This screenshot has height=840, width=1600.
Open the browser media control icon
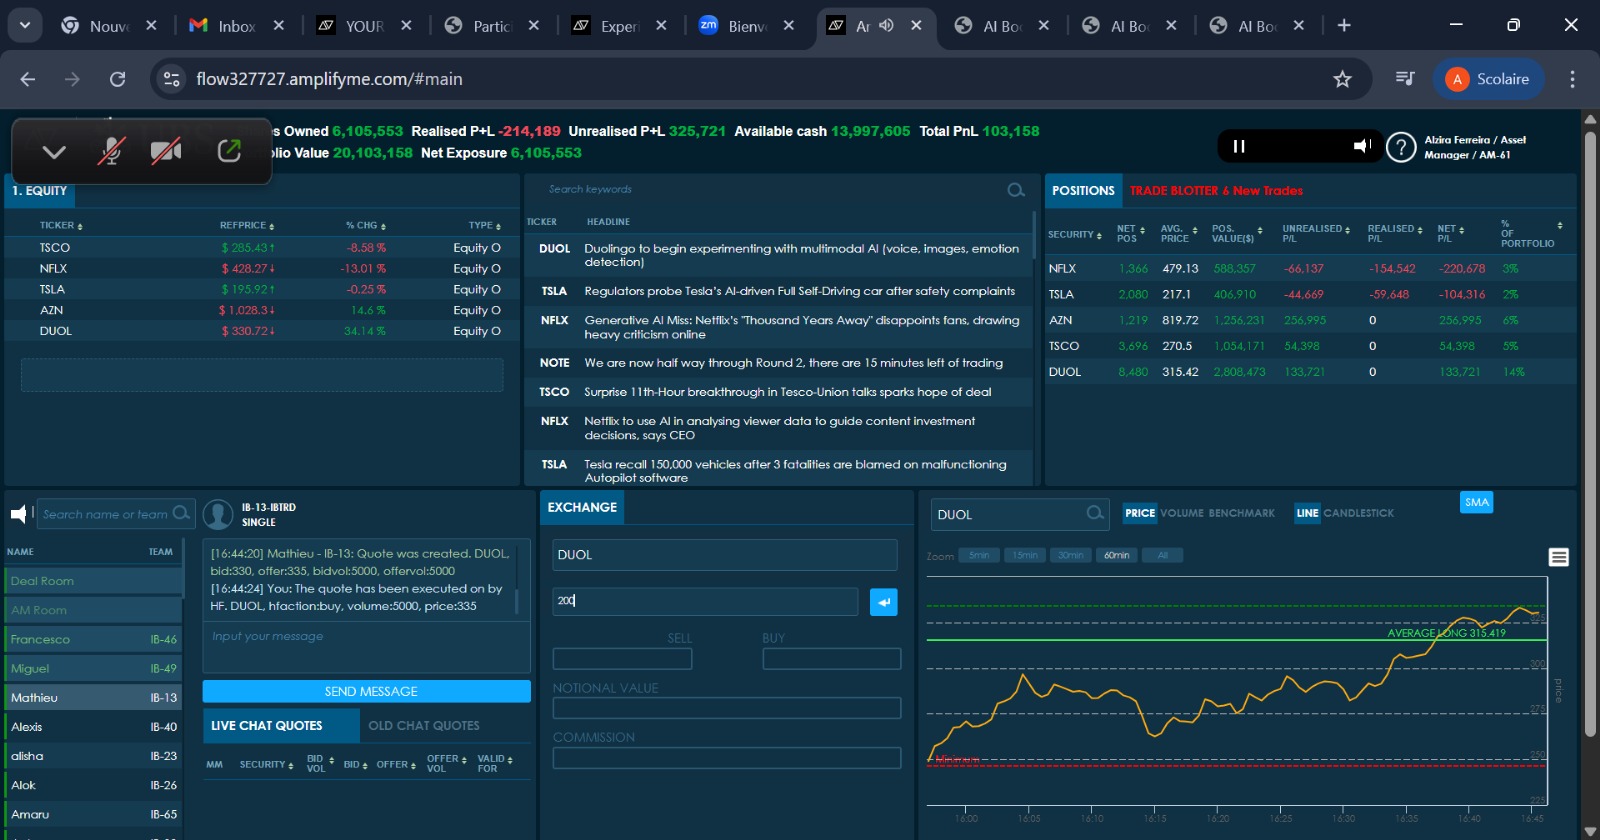coord(1405,79)
